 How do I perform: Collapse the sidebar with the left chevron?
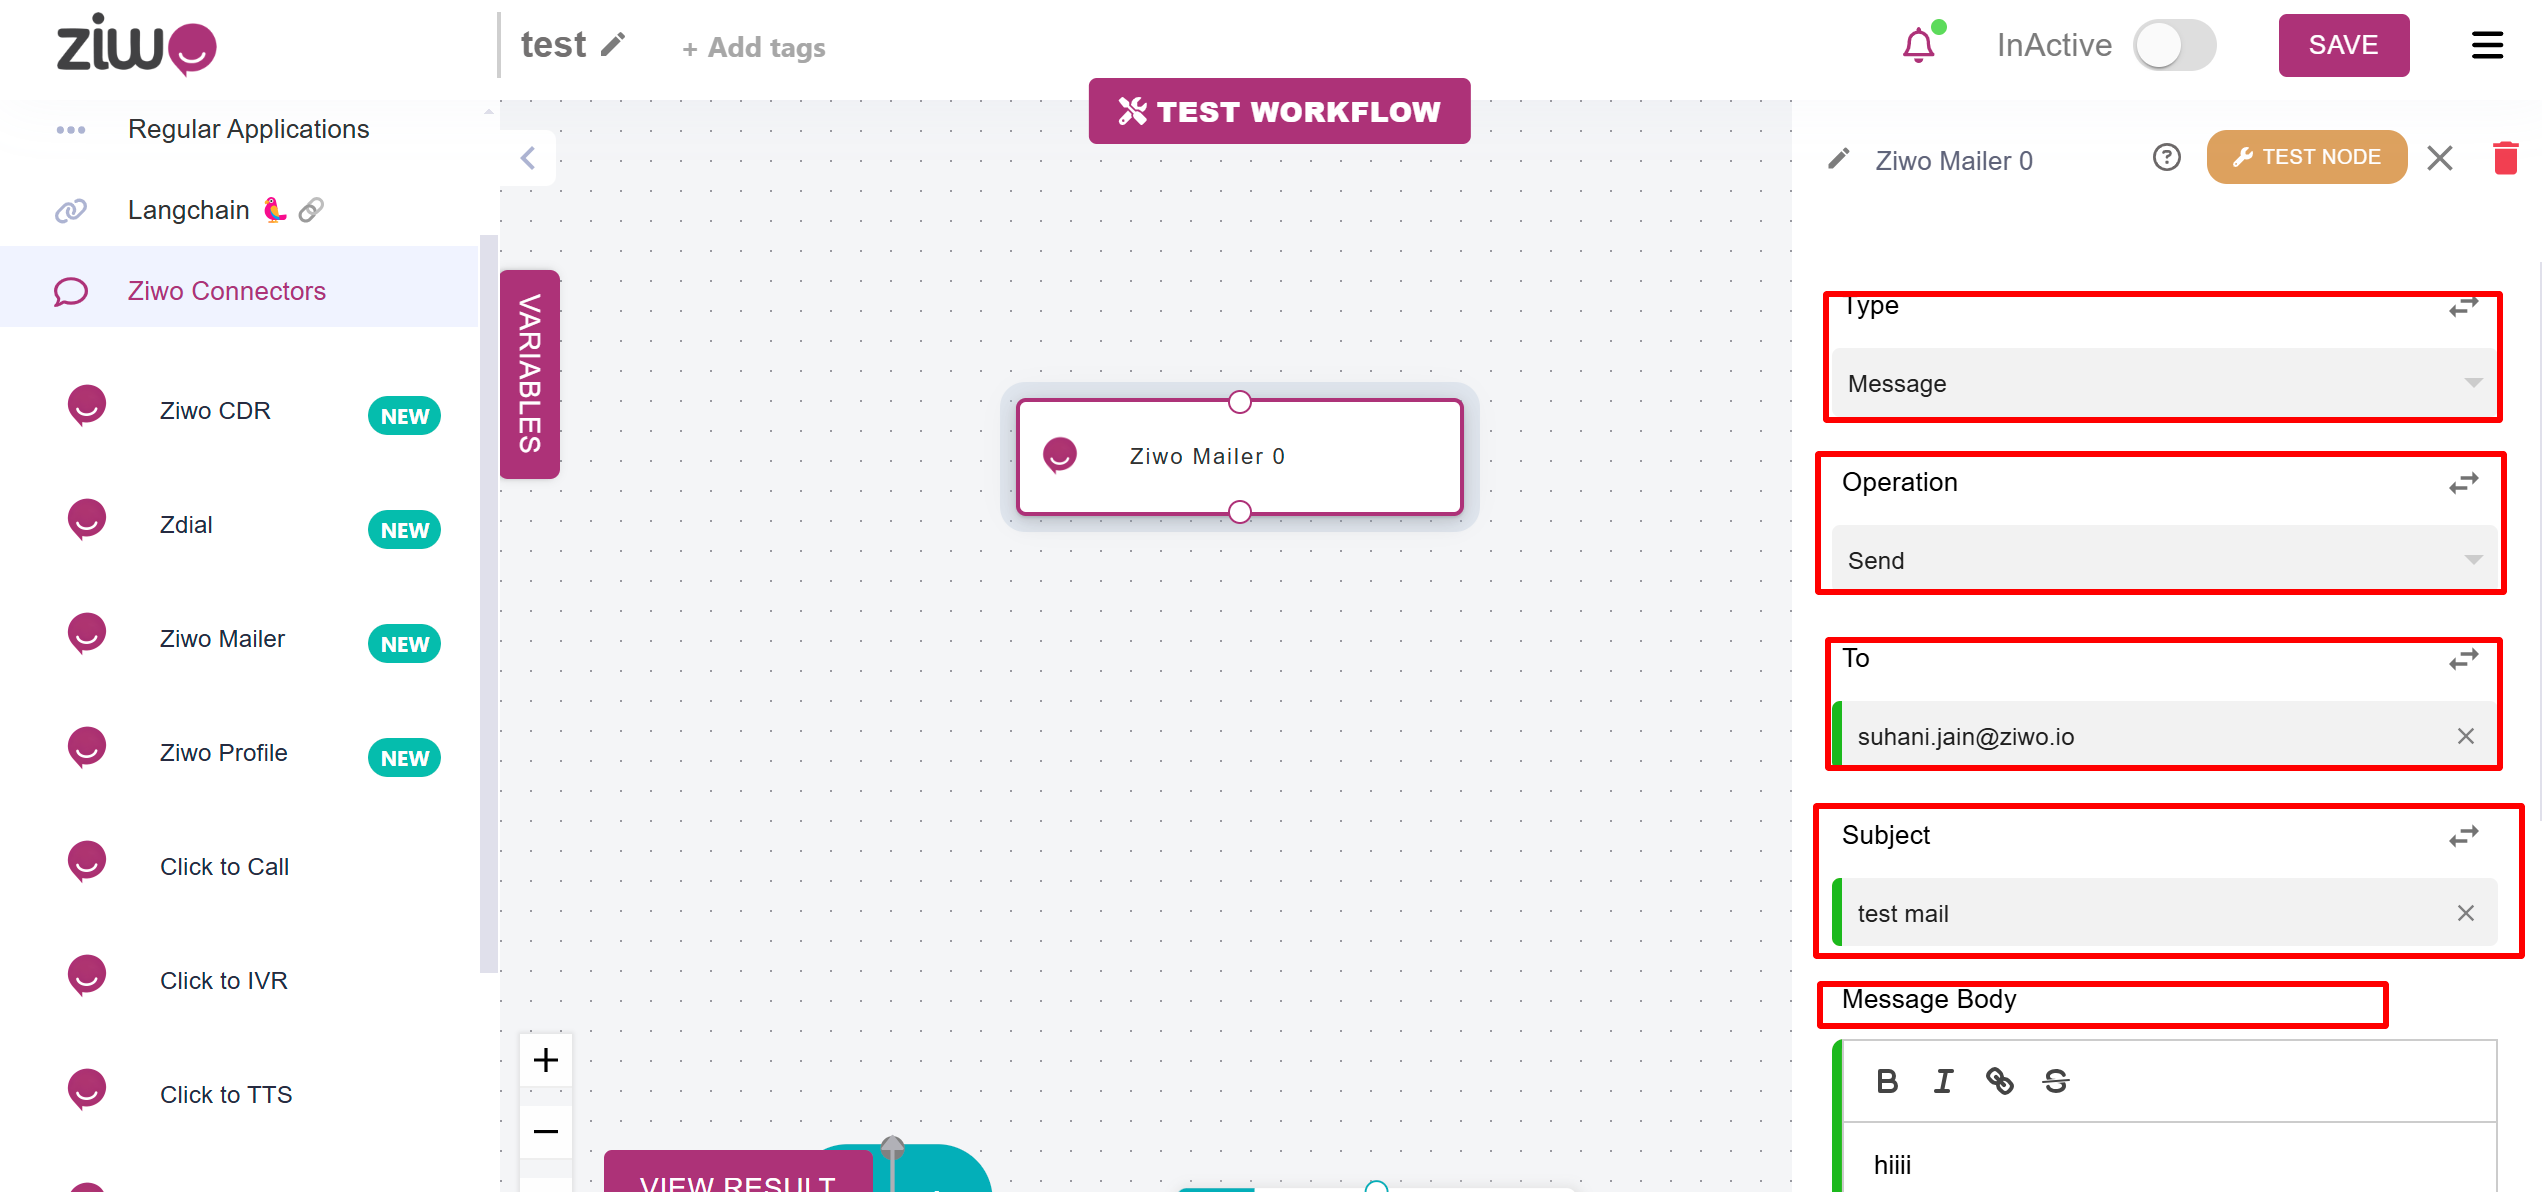pos(528,158)
